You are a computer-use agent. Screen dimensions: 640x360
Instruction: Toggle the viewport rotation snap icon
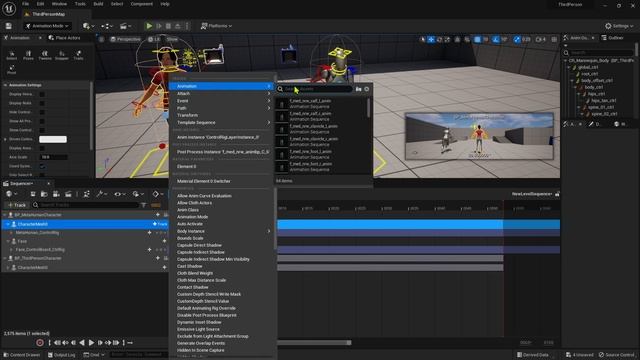pos(496,40)
